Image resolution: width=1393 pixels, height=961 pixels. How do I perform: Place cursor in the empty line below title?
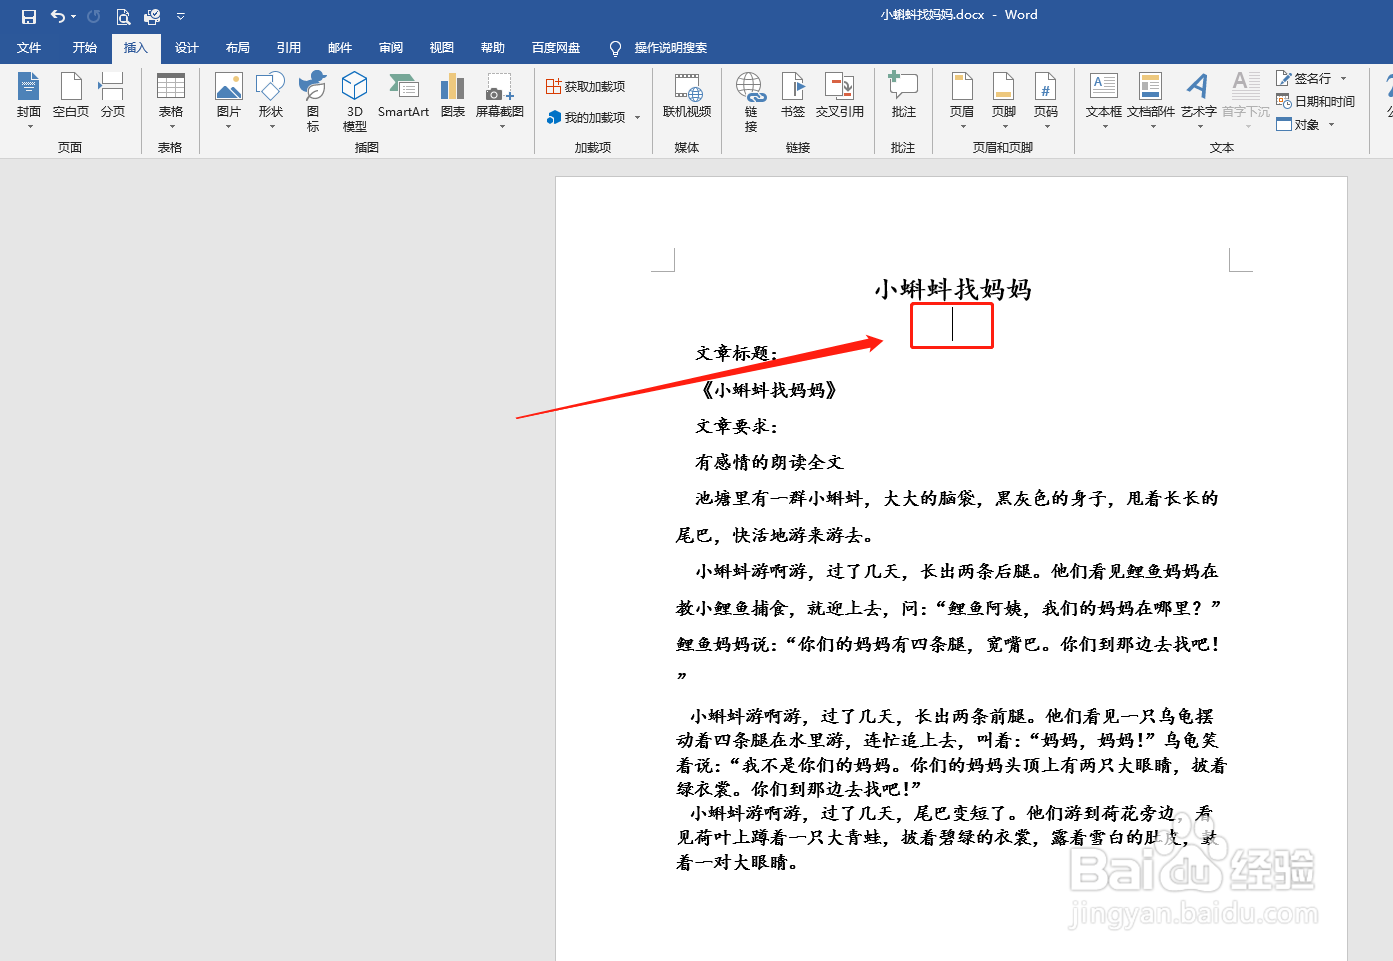[x=952, y=325]
